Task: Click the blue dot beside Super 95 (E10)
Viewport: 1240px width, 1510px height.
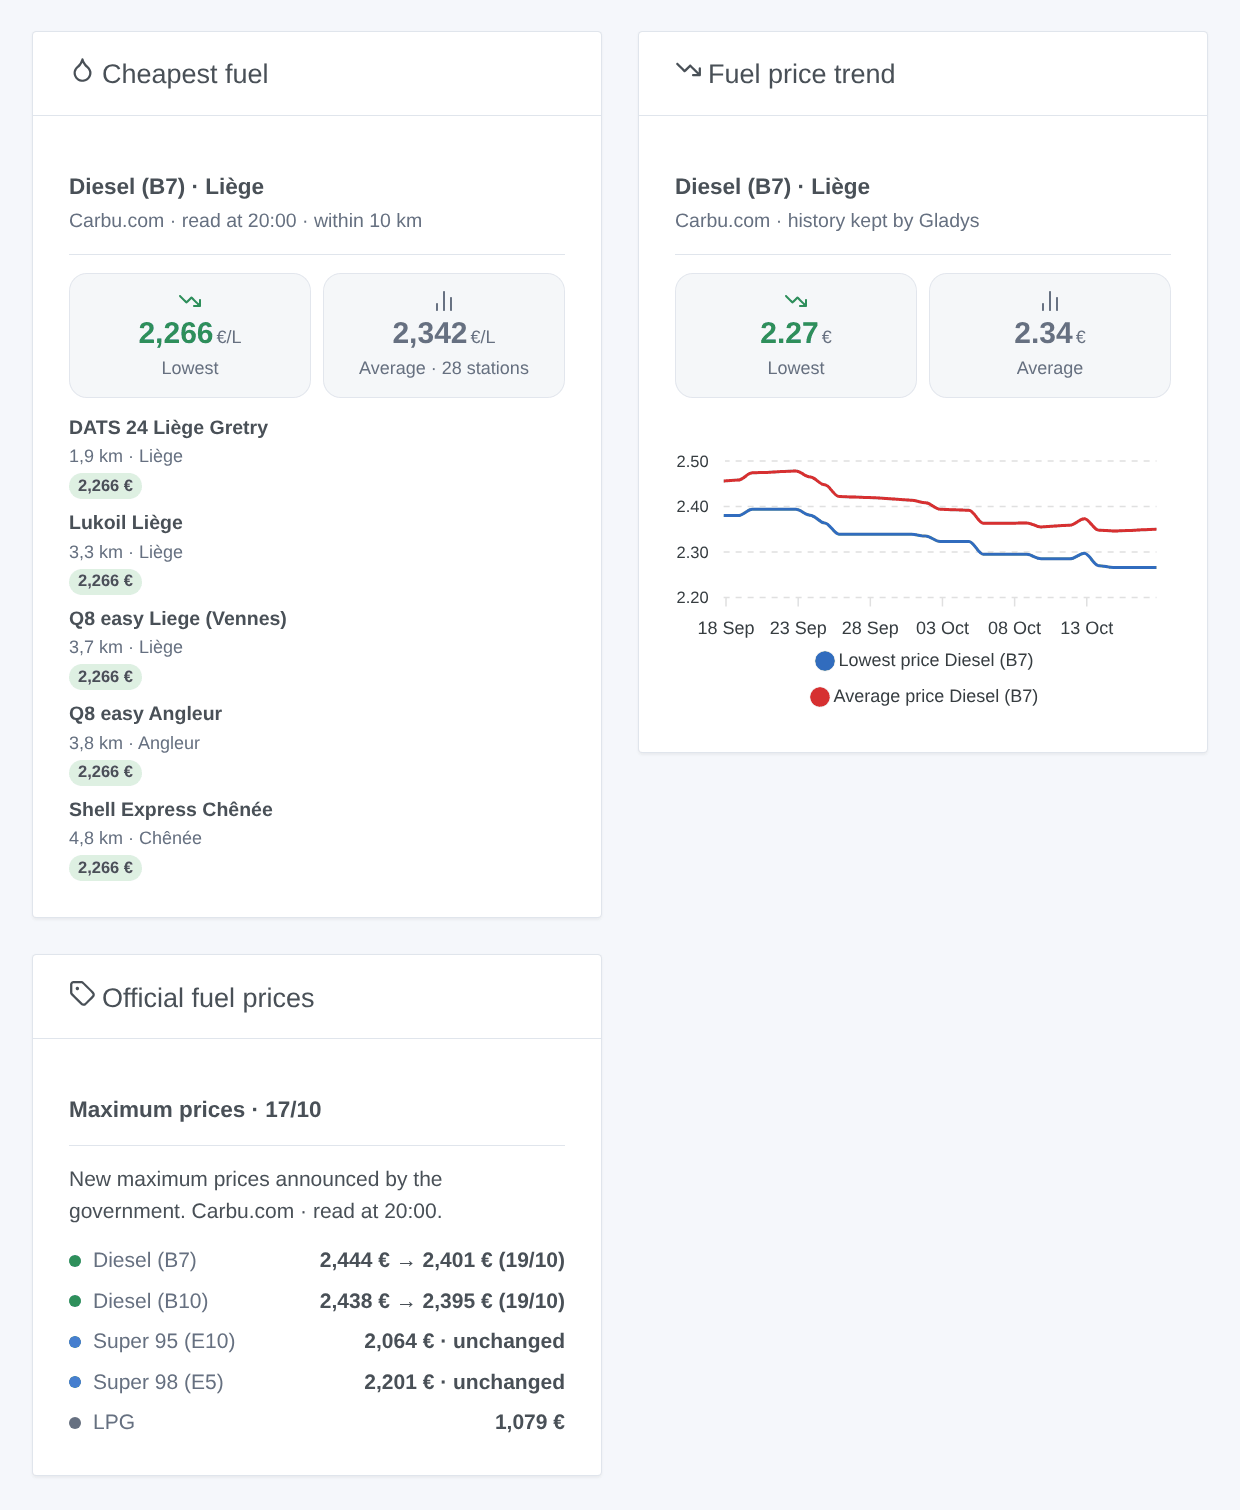Action: (x=75, y=1342)
